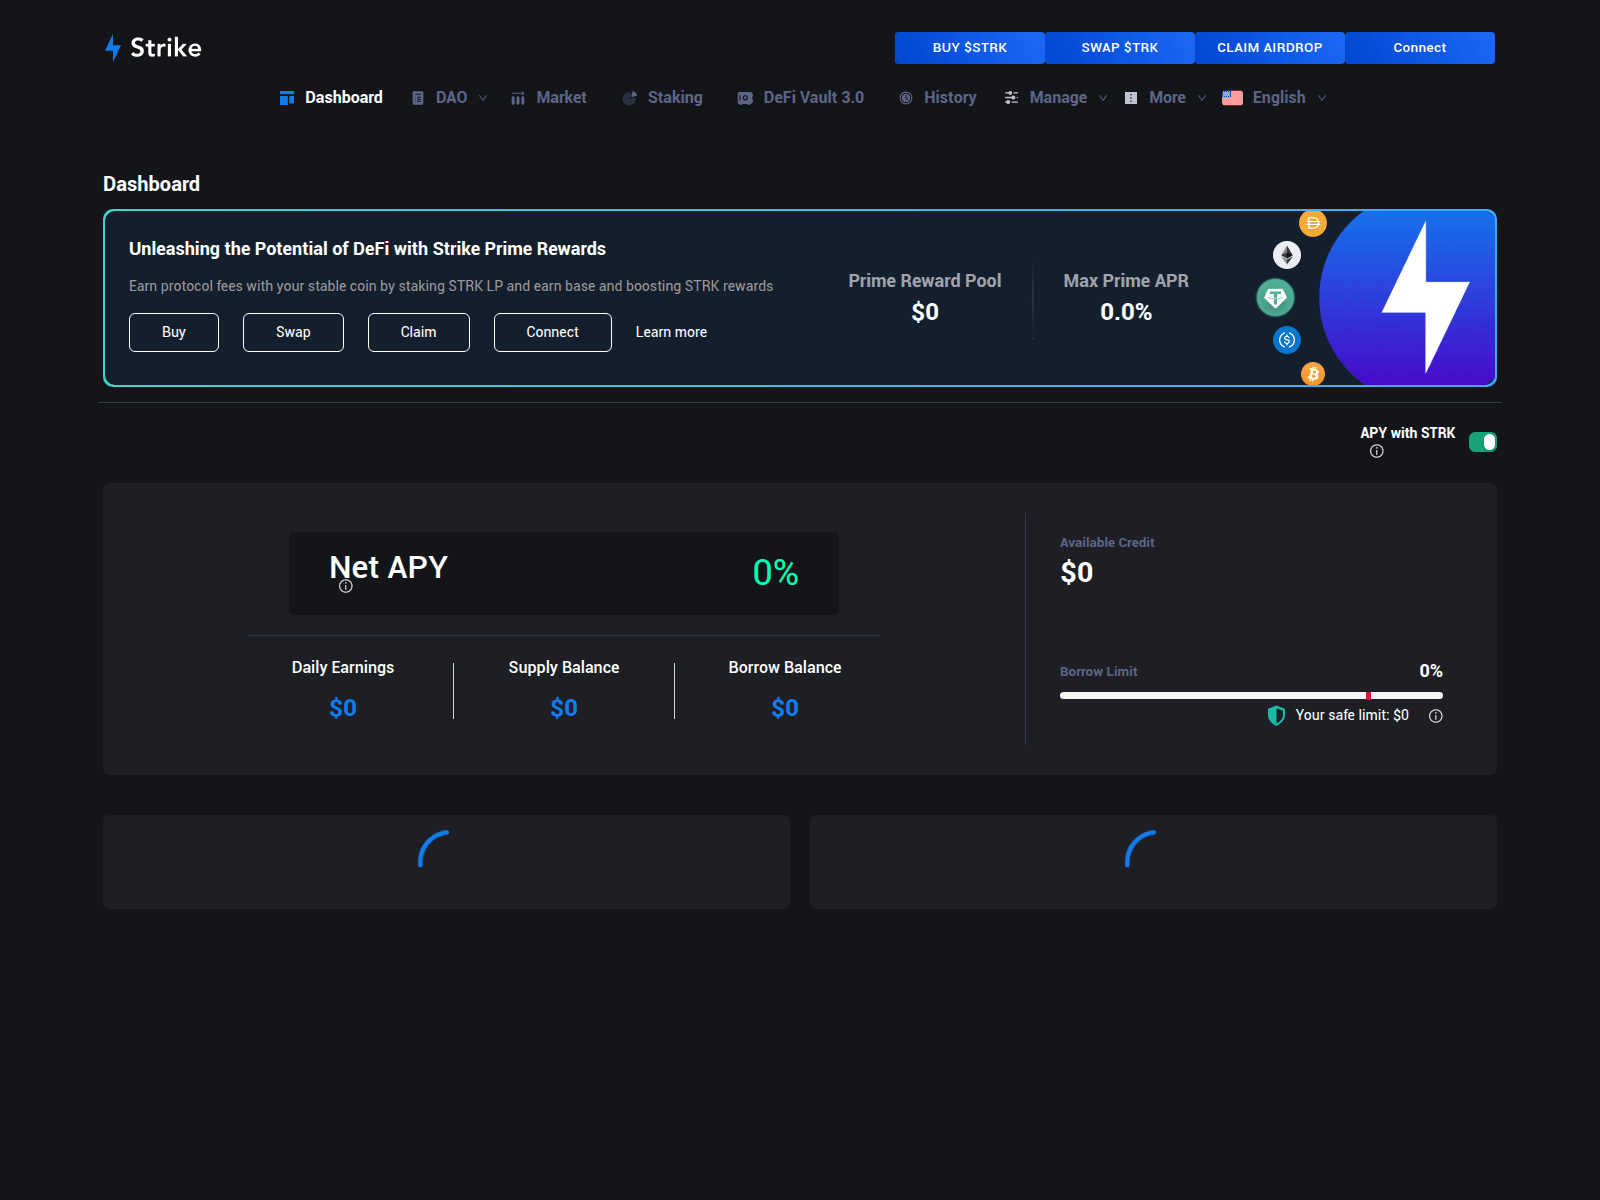Image resolution: width=1600 pixels, height=1200 pixels.
Task: Click the Daily Earnings $0 value
Action: (343, 708)
